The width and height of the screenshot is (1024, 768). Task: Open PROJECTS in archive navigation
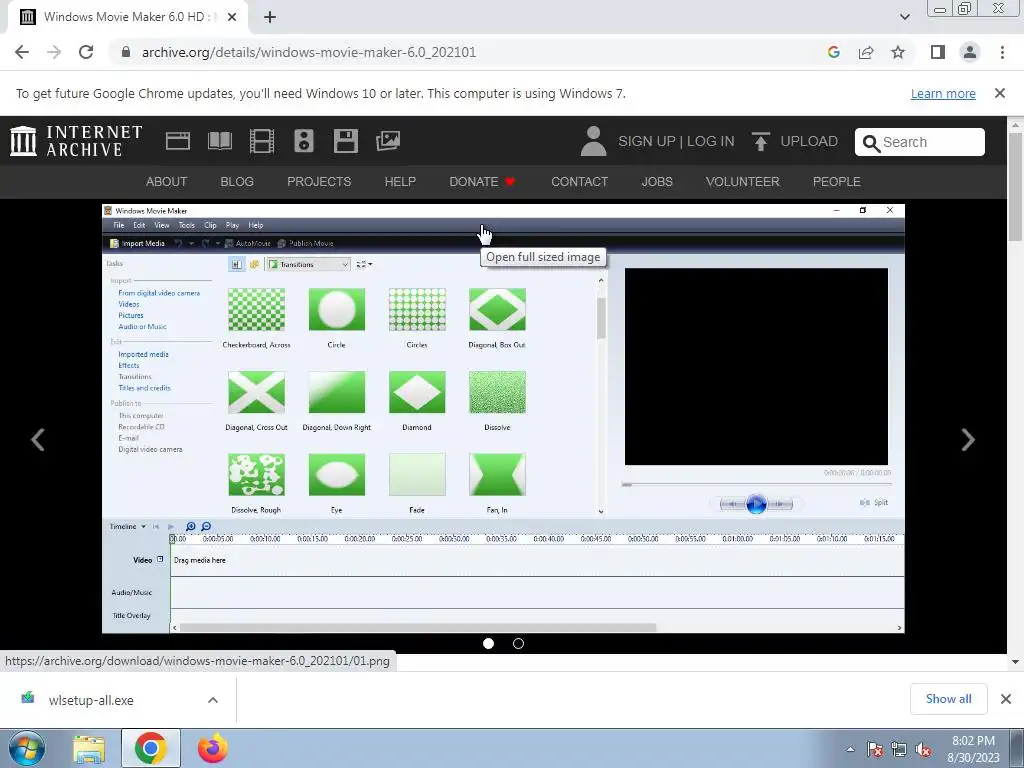tap(319, 182)
